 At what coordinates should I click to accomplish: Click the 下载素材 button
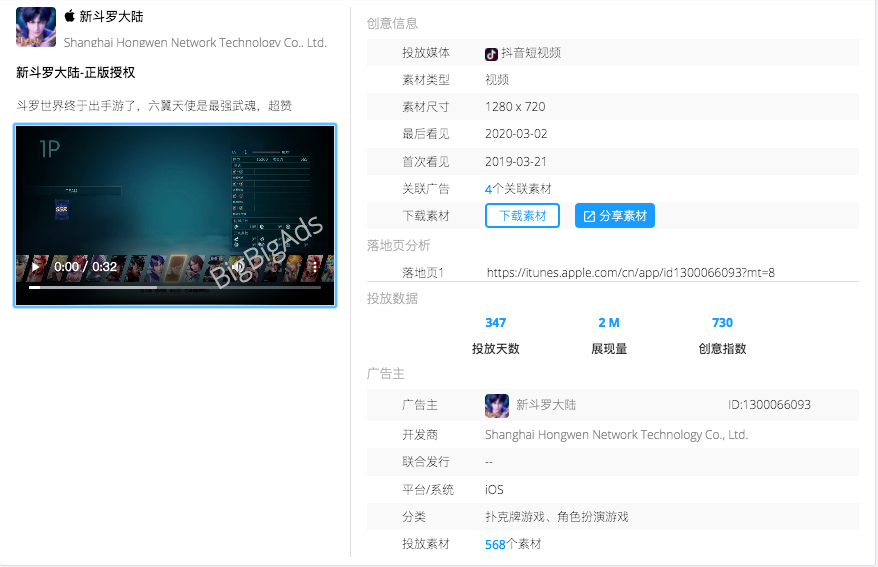522,215
